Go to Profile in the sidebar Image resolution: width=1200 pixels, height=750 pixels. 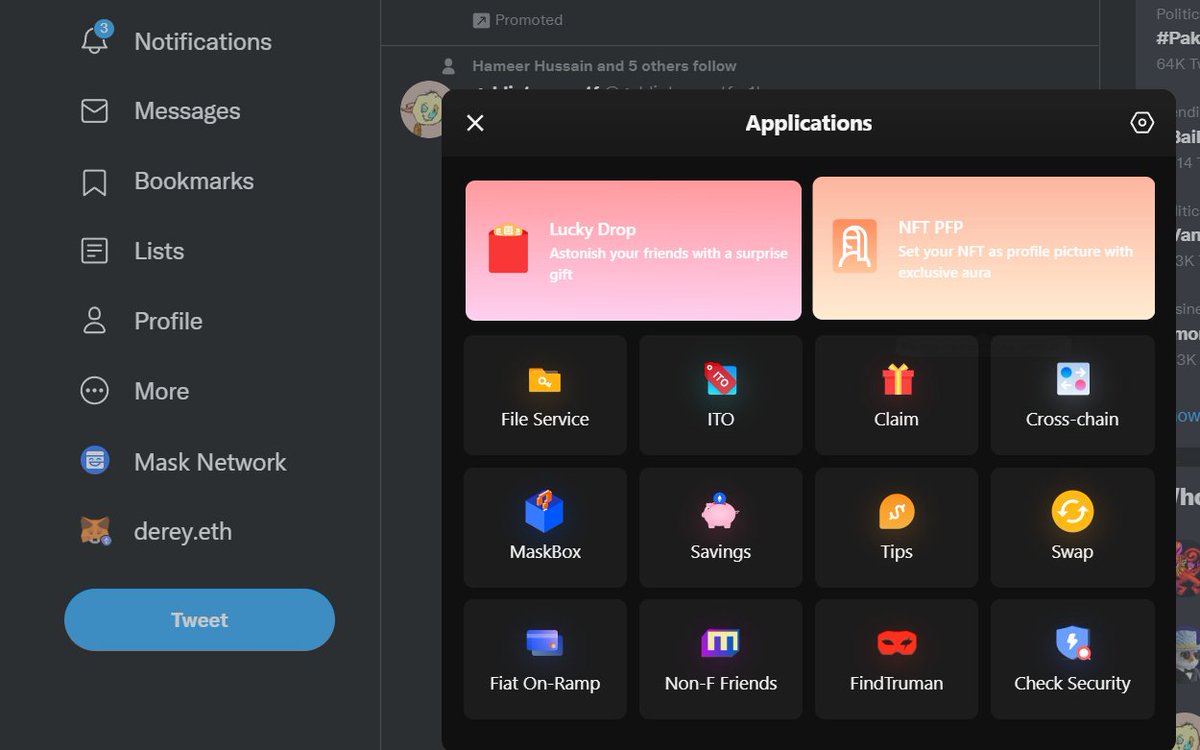(x=142, y=321)
